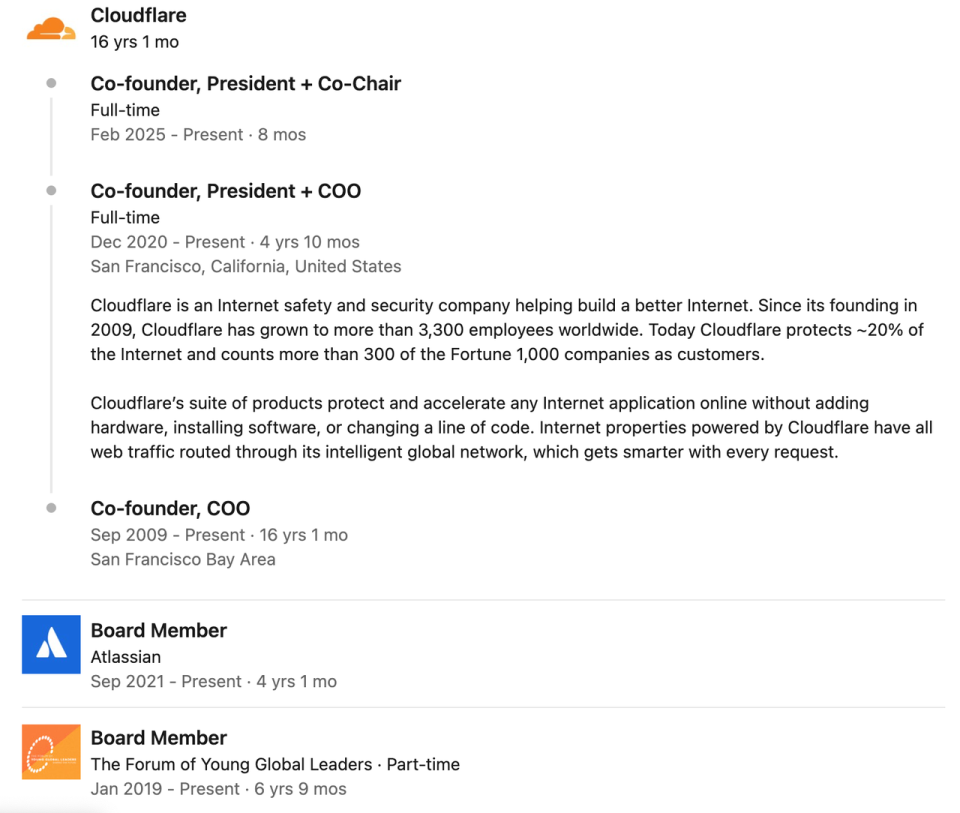960x813 pixels.
Task: Open the Cloudflare company name link
Action: tap(138, 15)
